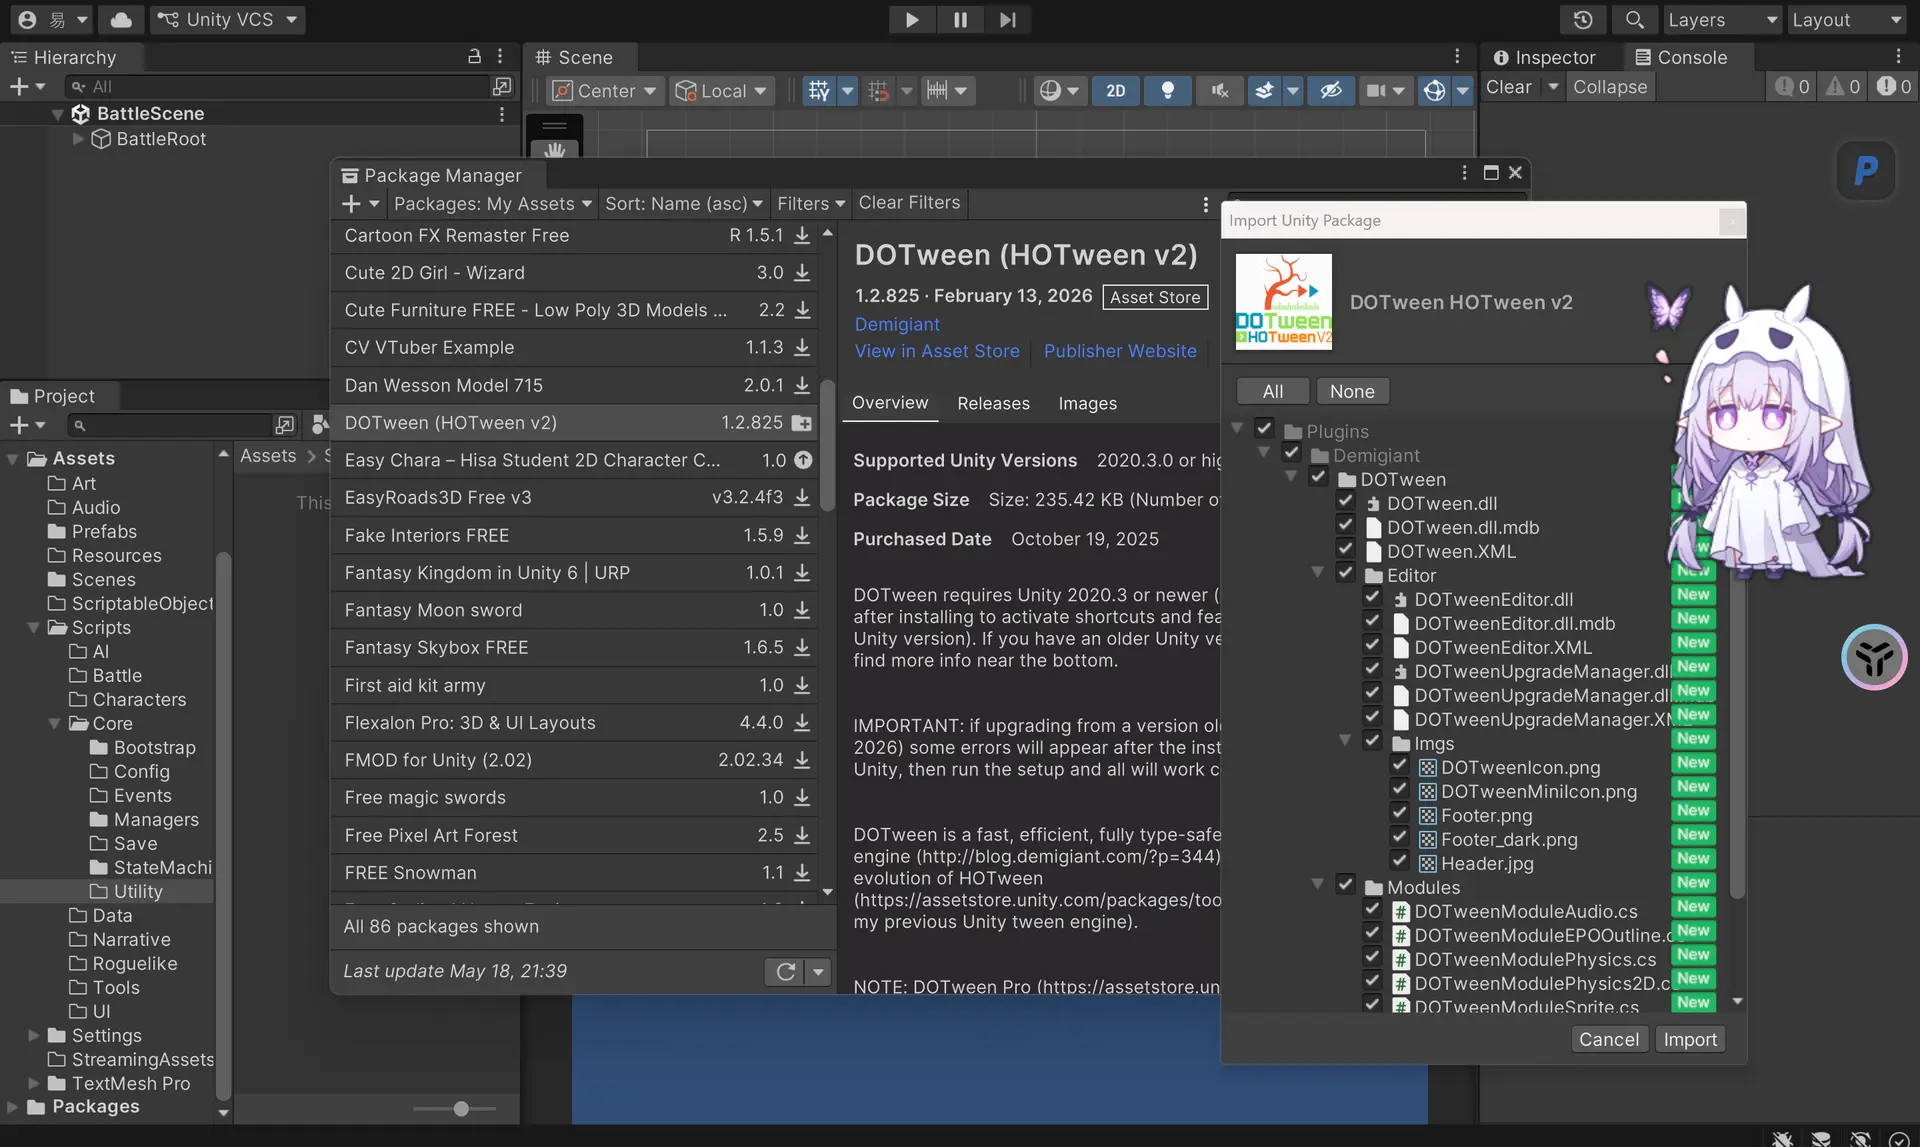Click the Hierarchy search field
Viewport: 1920px width, 1147px height.
[277, 87]
